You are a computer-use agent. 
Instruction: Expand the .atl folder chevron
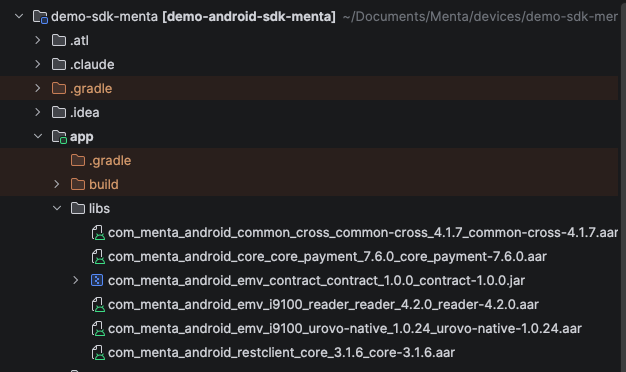tap(38, 40)
